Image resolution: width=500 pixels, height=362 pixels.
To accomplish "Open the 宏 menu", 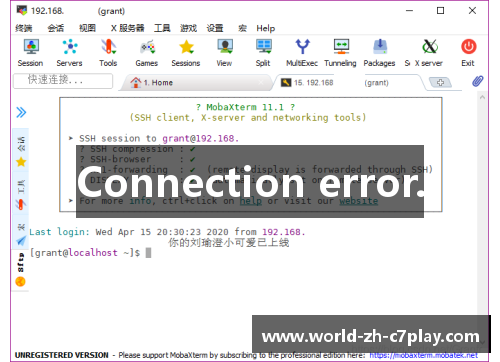I will tap(242, 28).
